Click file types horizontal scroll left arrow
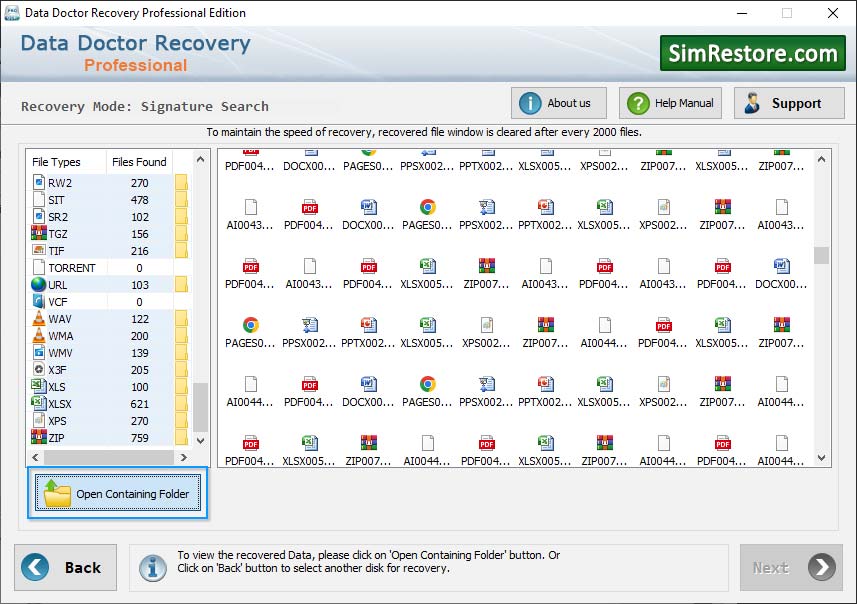857x604 pixels. [36, 457]
